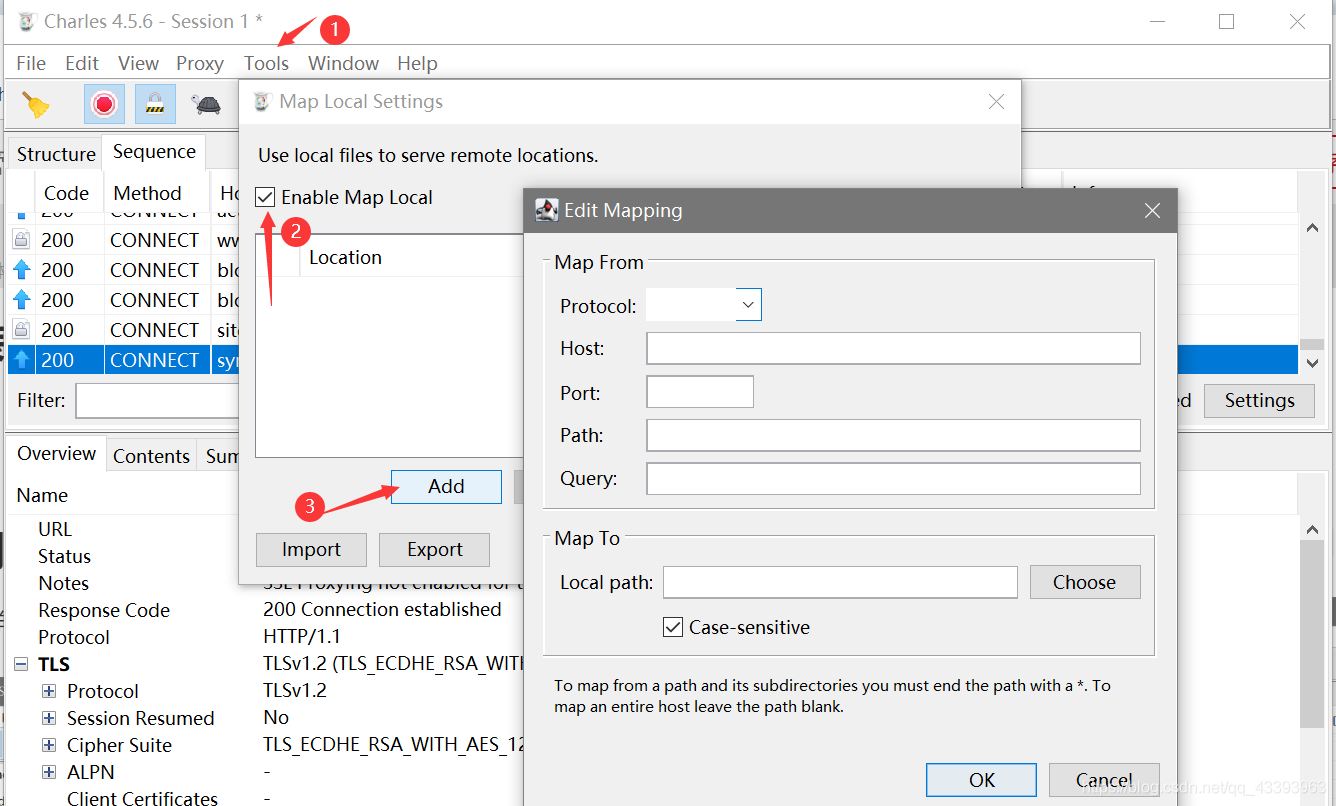Viewport: 1336px width, 806px height.
Task: Close the Map Local Settings dialog
Action: 996,101
